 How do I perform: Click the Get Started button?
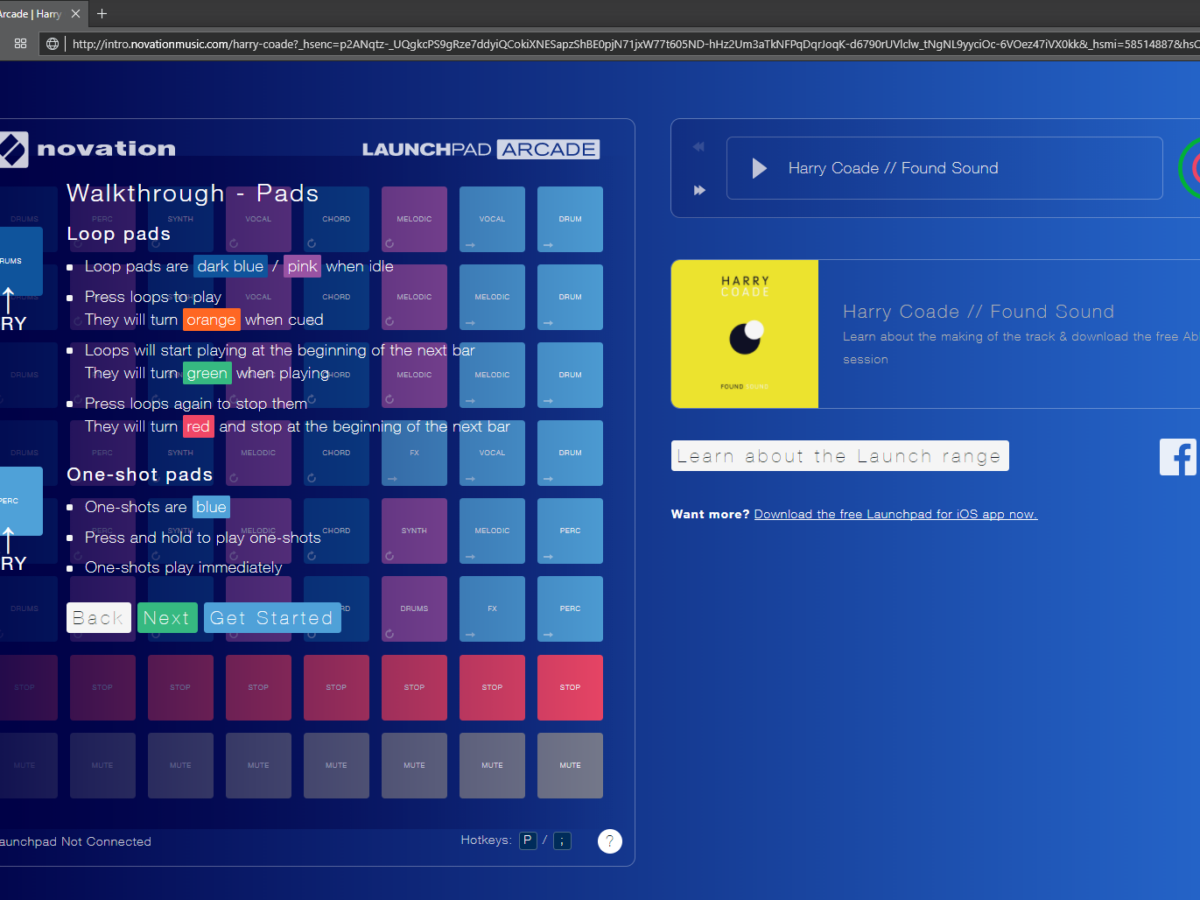point(272,618)
